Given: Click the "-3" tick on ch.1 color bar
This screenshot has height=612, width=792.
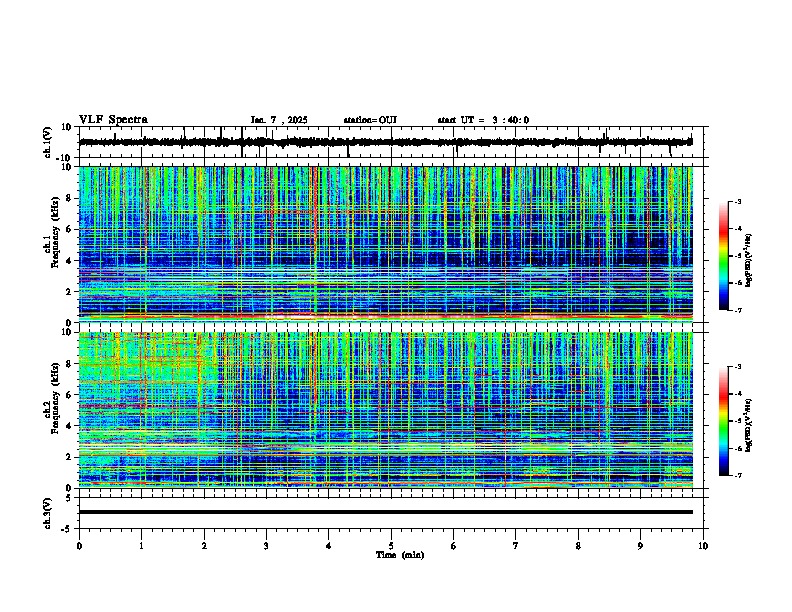Looking at the screenshot, I should pyautogui.click(x=737, y=202).
